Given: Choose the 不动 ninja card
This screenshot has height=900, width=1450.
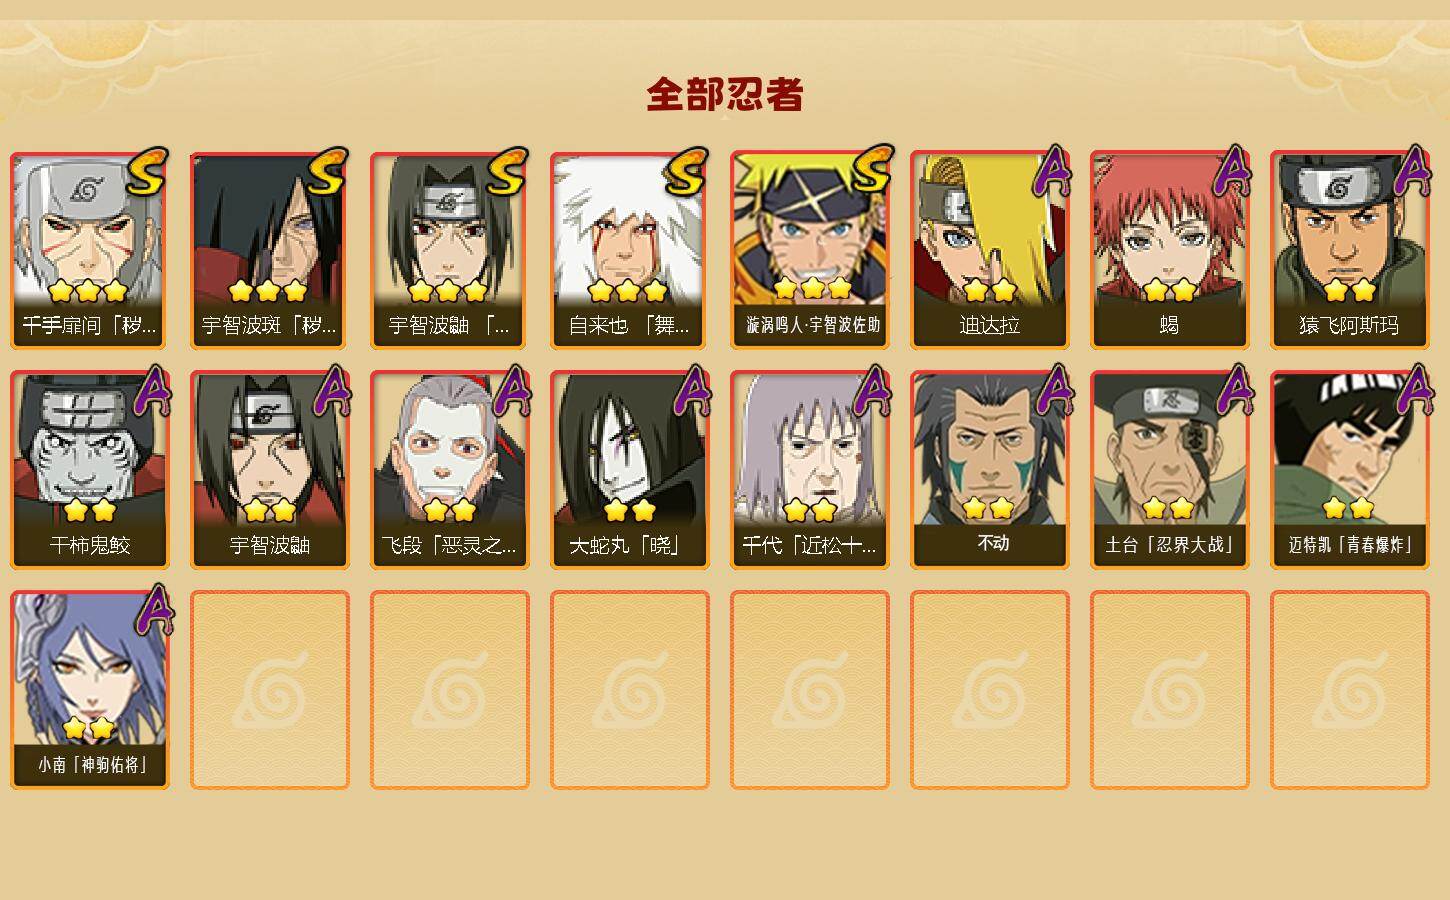Looking at the screenshot, I should pyautogui.click(x=989, y=470).
